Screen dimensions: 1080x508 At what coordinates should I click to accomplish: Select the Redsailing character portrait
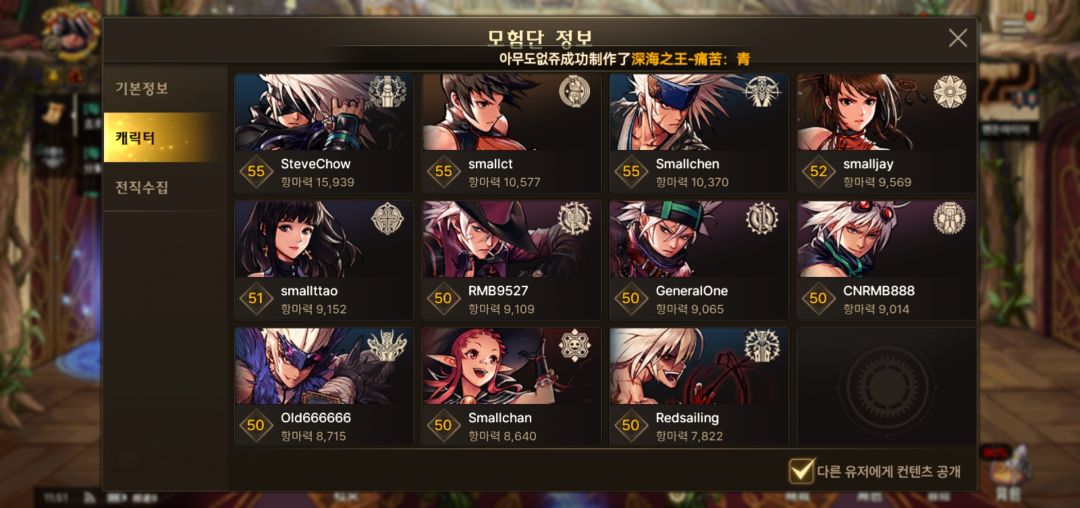tap(699, 366)
